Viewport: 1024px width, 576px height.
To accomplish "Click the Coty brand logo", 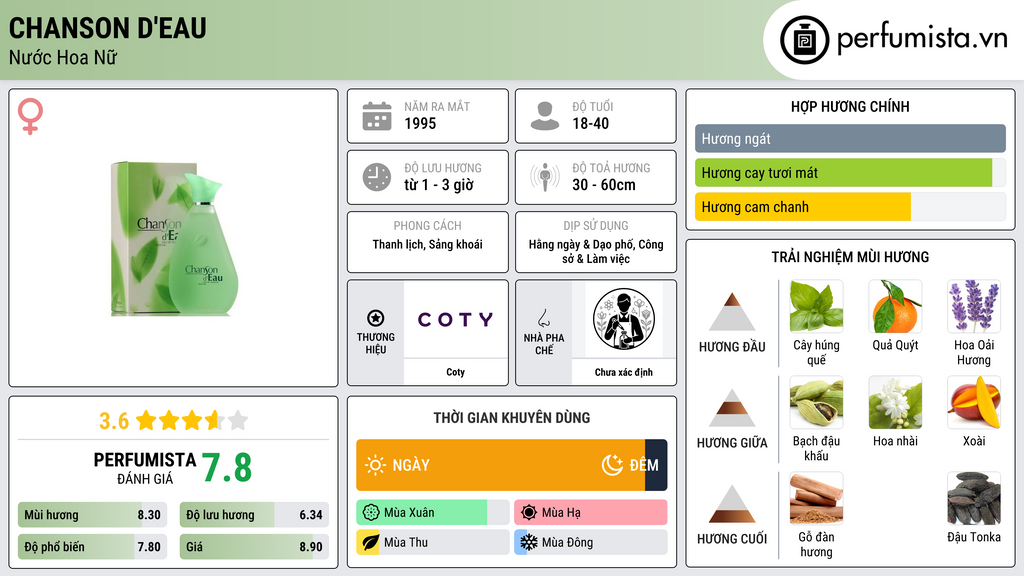I will [455, 319].
